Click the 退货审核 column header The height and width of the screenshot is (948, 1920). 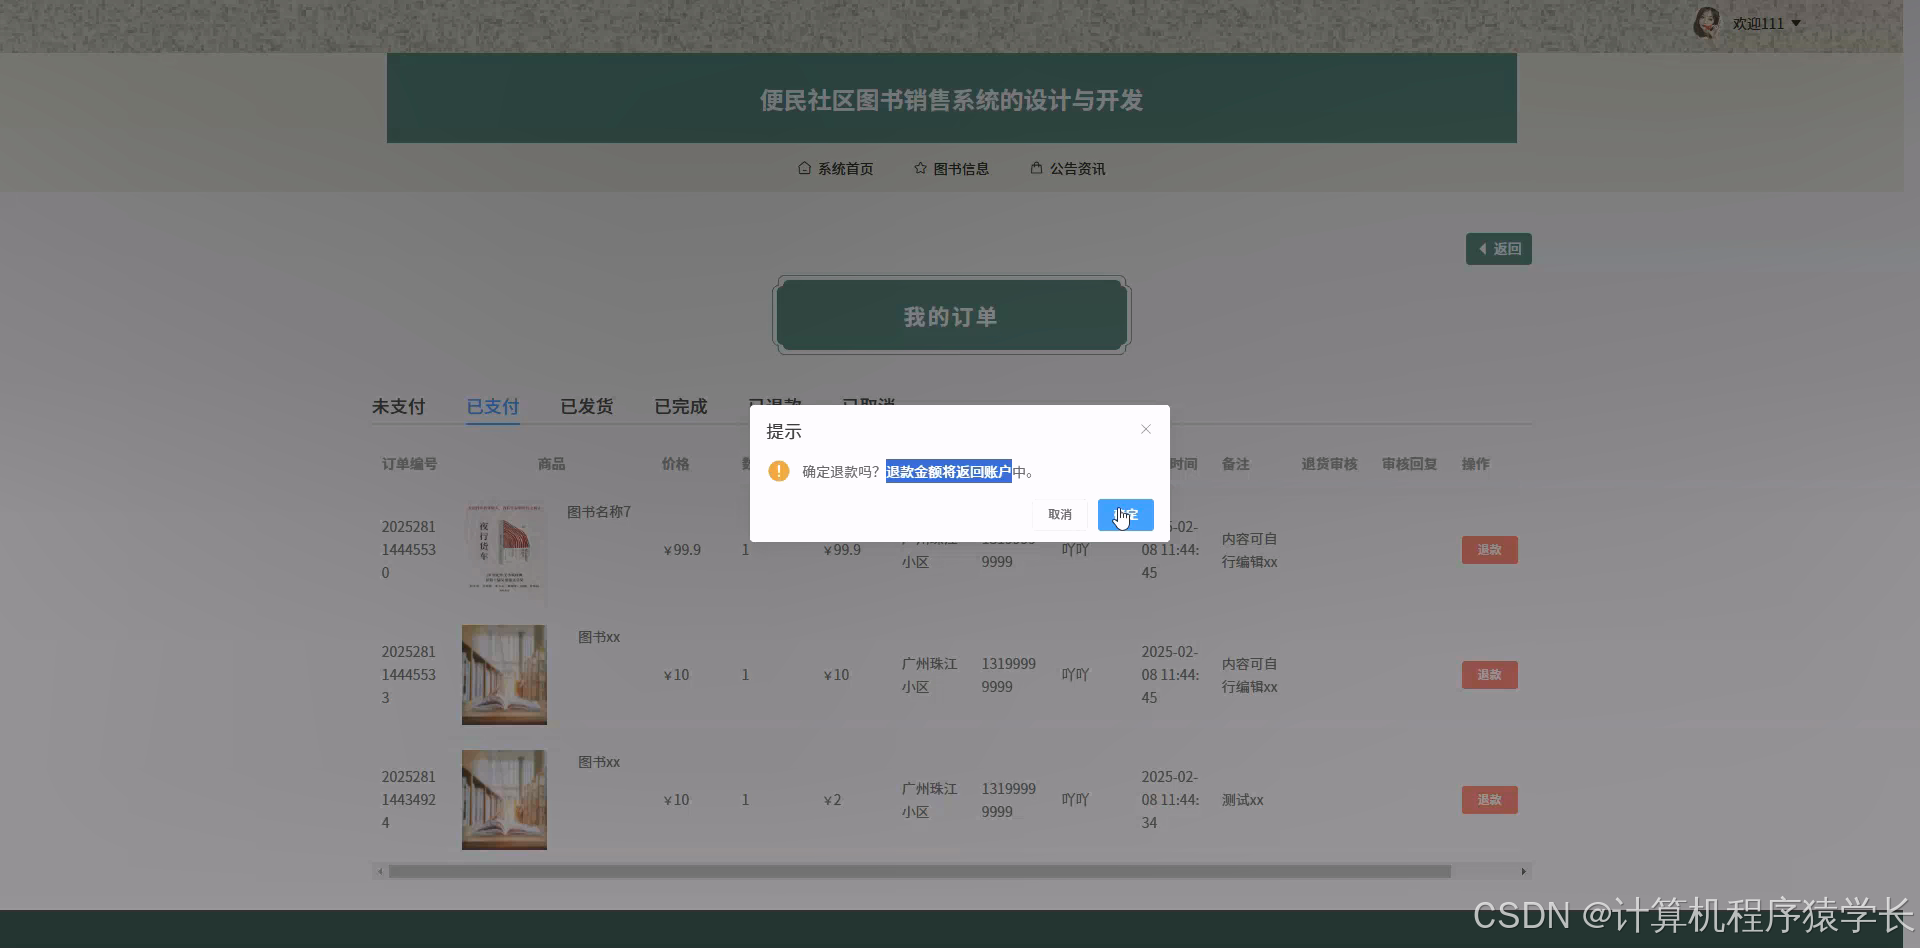pos(1330,464)
